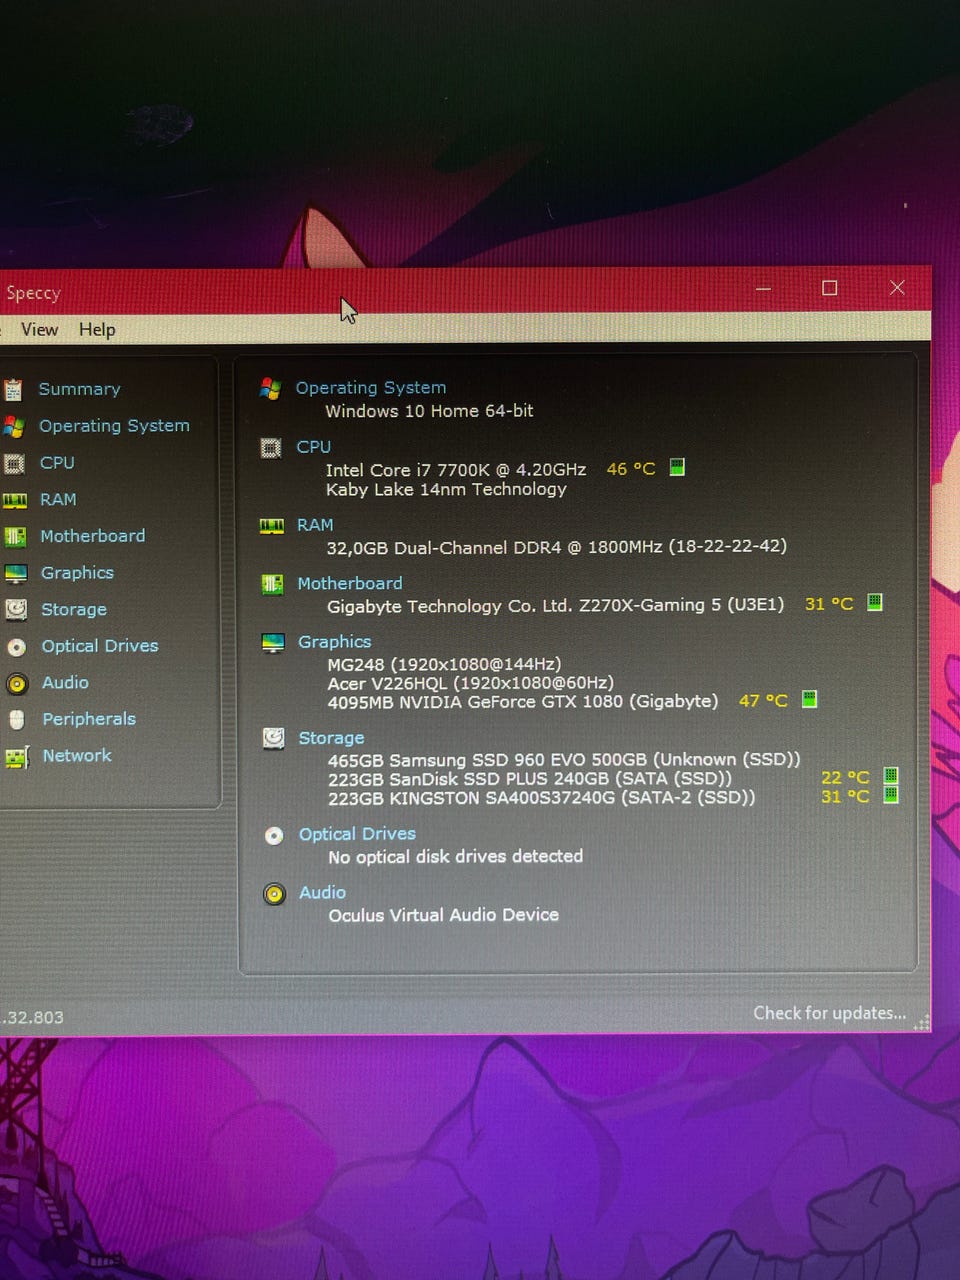Click the Audio icon in summary pane
The image size is (960, 1280).
(274, 894)
